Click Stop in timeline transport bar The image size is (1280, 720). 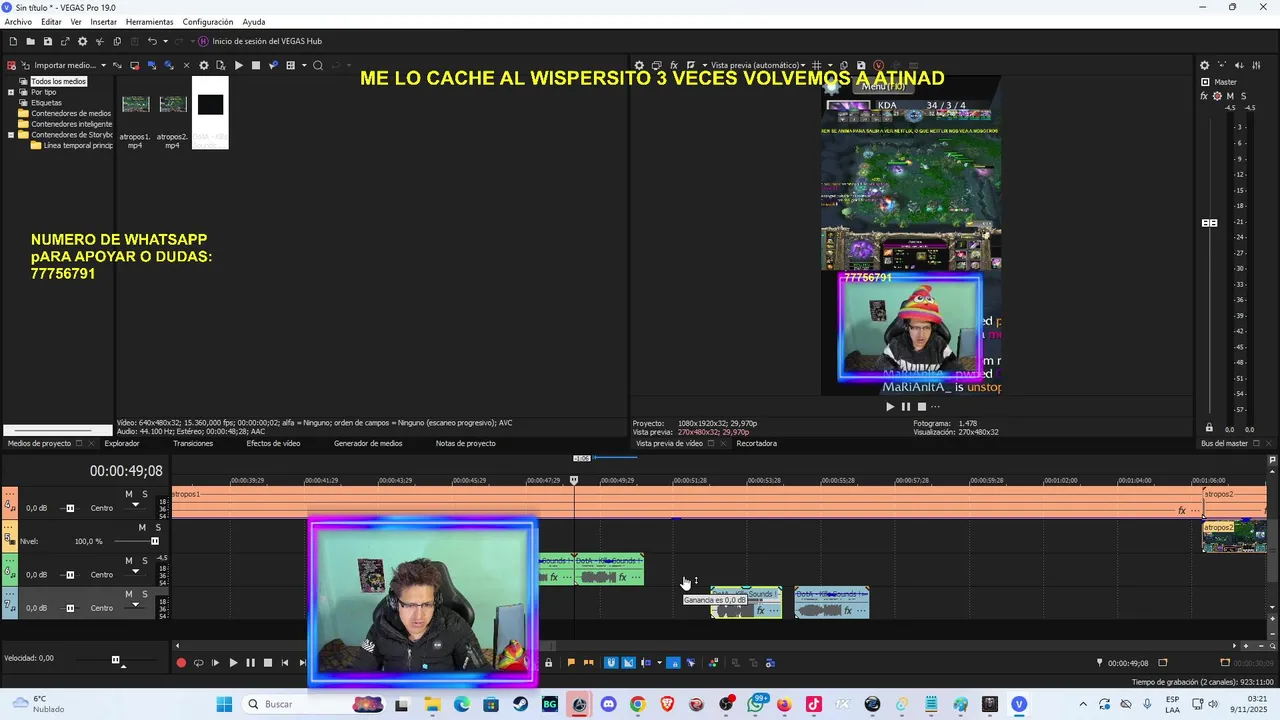coord(267,662)
